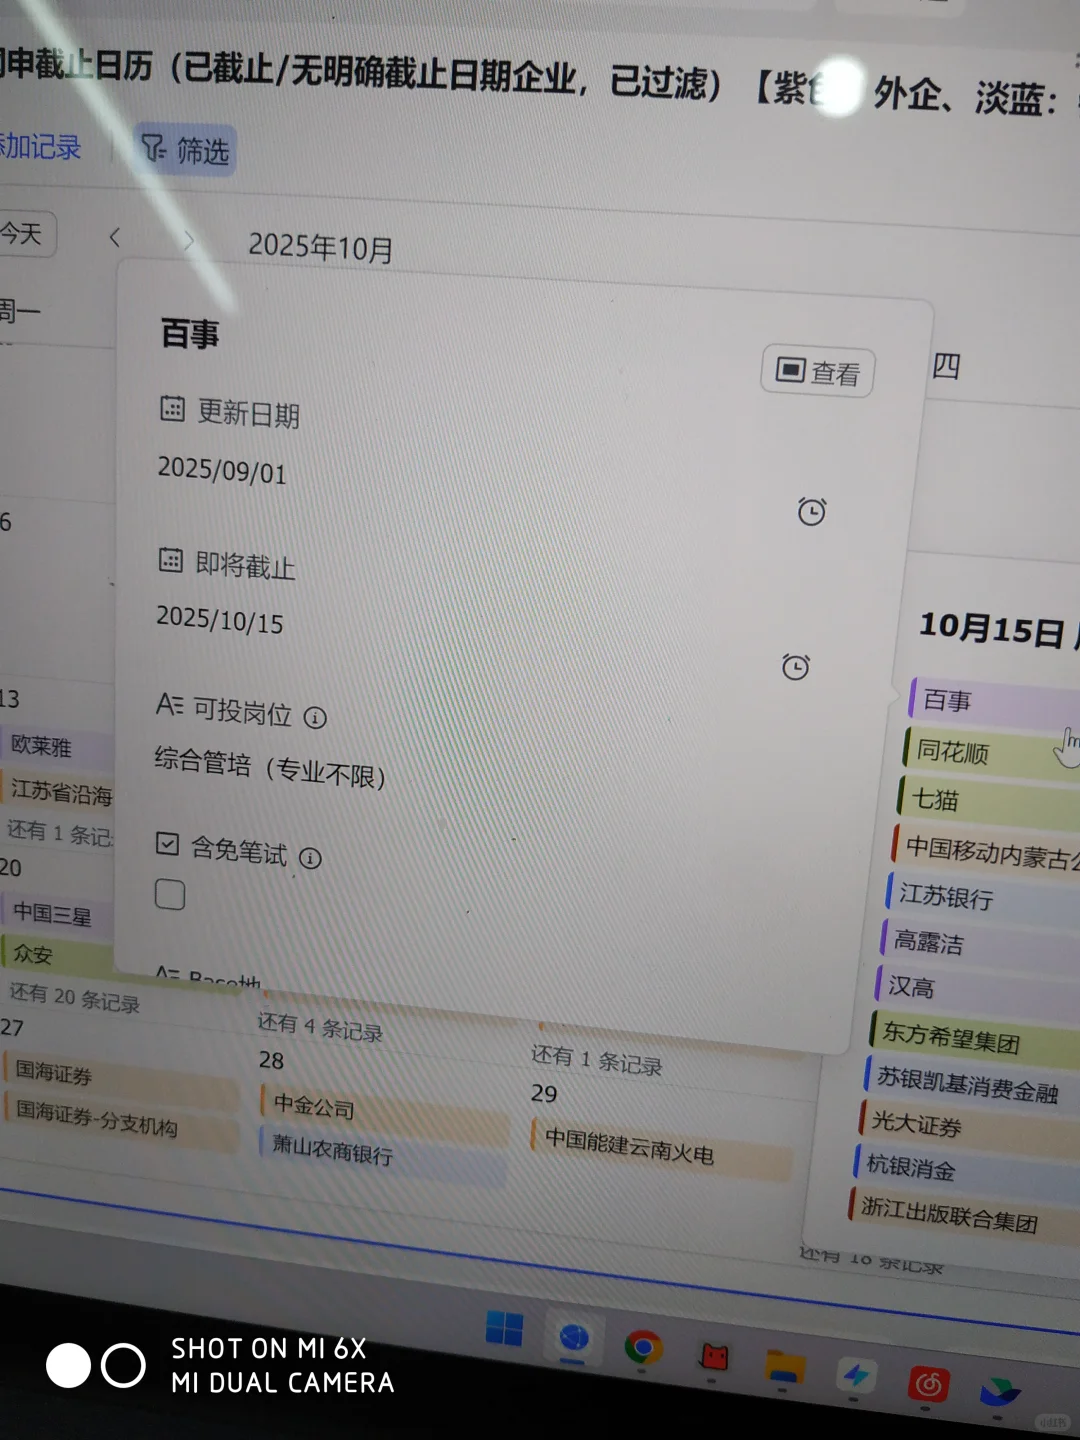
Task: Uncheck the 含免笔试 checkbox
Action: point(167,844)
